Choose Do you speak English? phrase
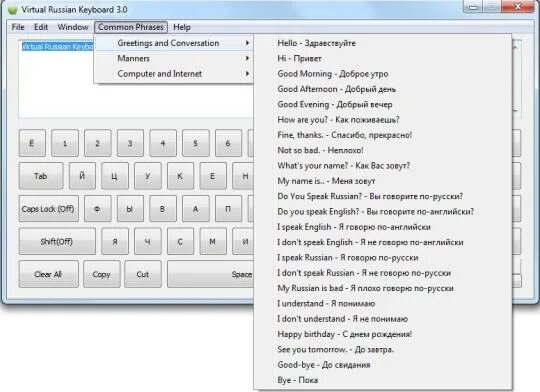 (382, 212)
